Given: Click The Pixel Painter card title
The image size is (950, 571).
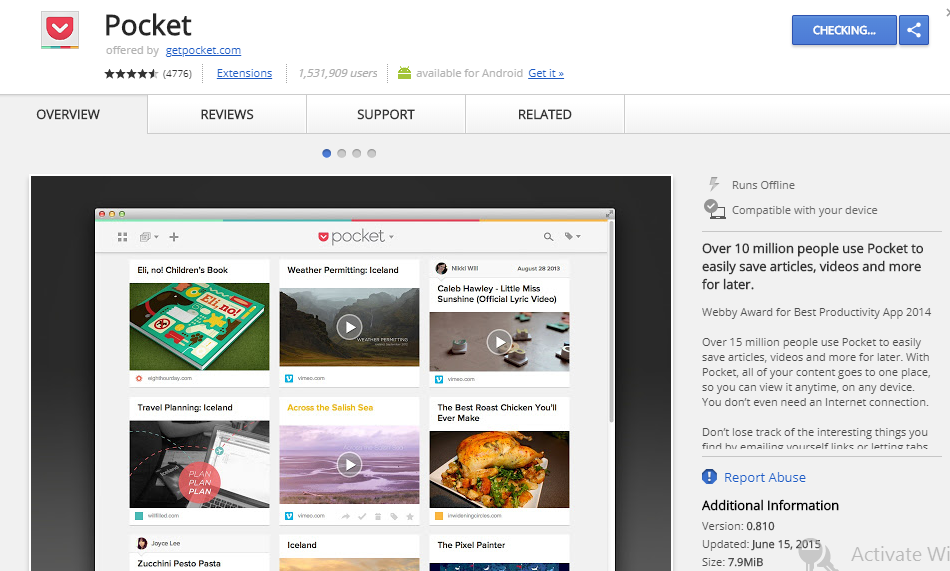Looking at the screenshot, I should (471, 545).
